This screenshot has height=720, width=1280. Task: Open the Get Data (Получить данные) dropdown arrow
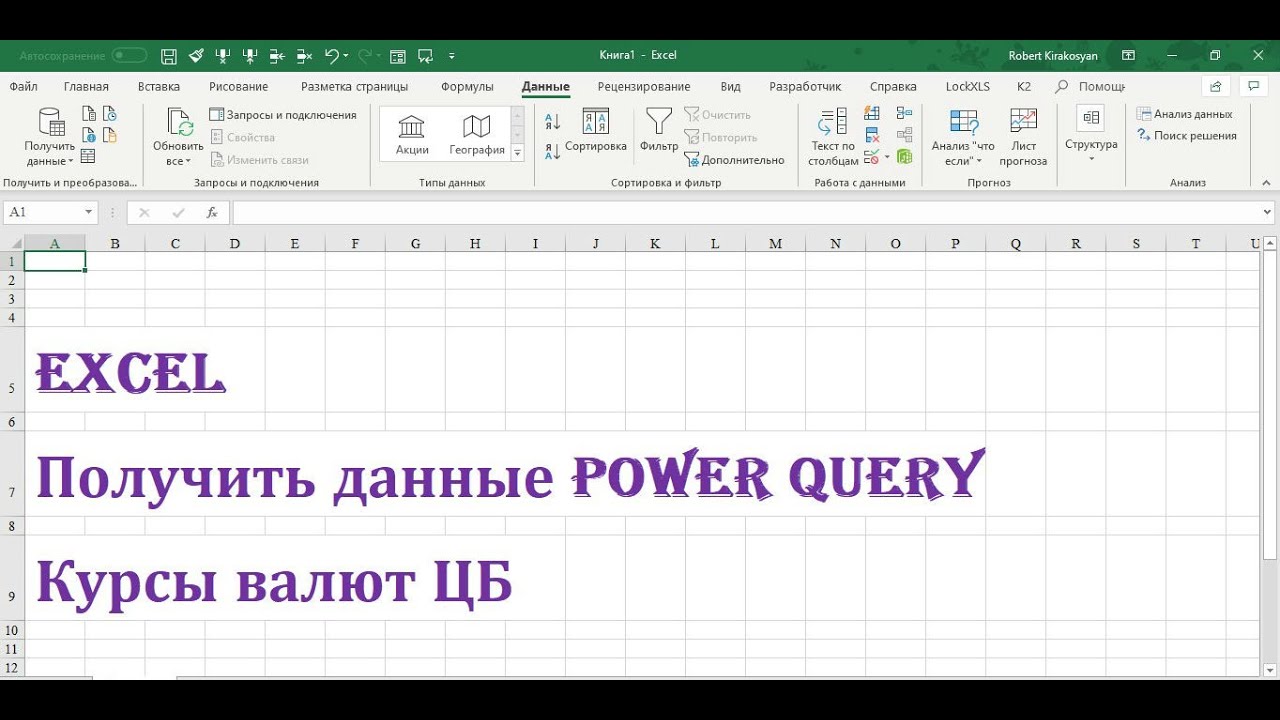pyautogui.click(x=71, y=161)
